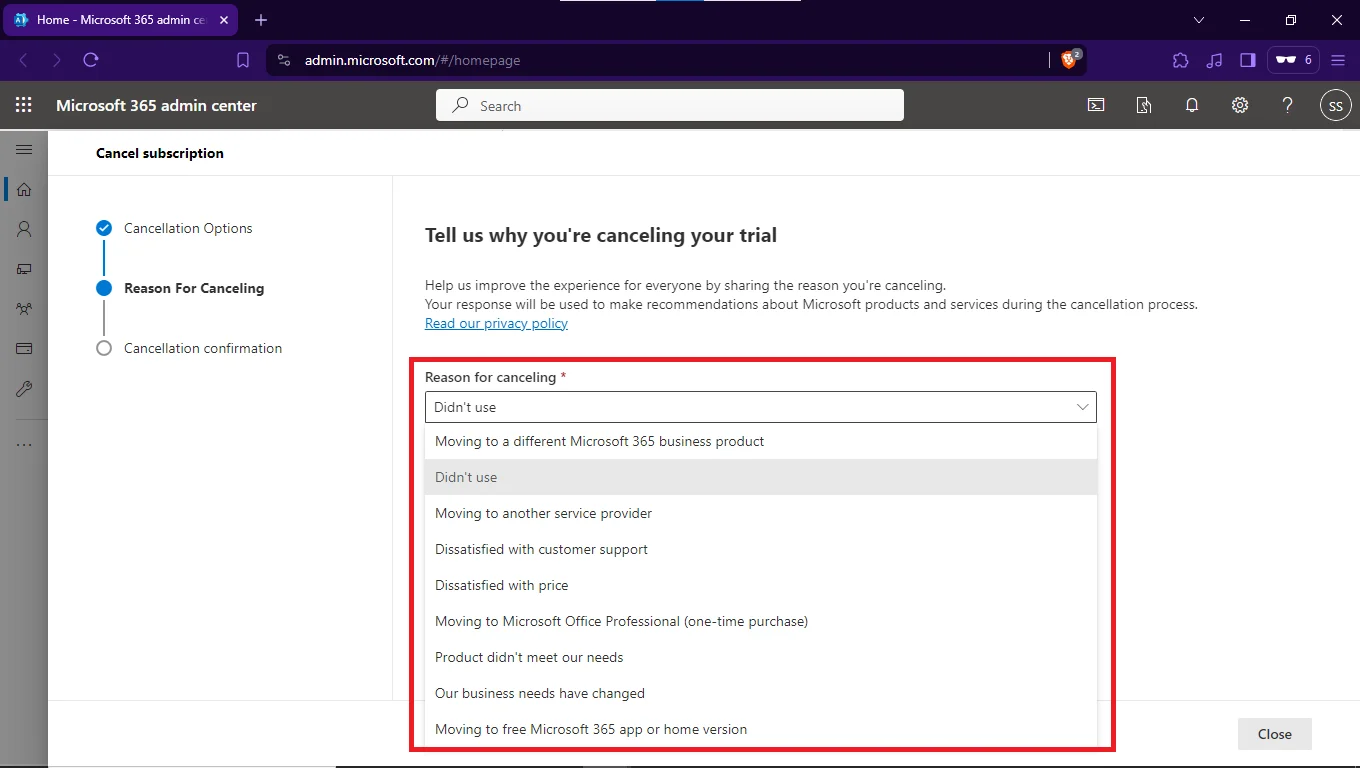Open Devices icon in left navigation
Screen dimensions: 1360x768
[24, 269]
